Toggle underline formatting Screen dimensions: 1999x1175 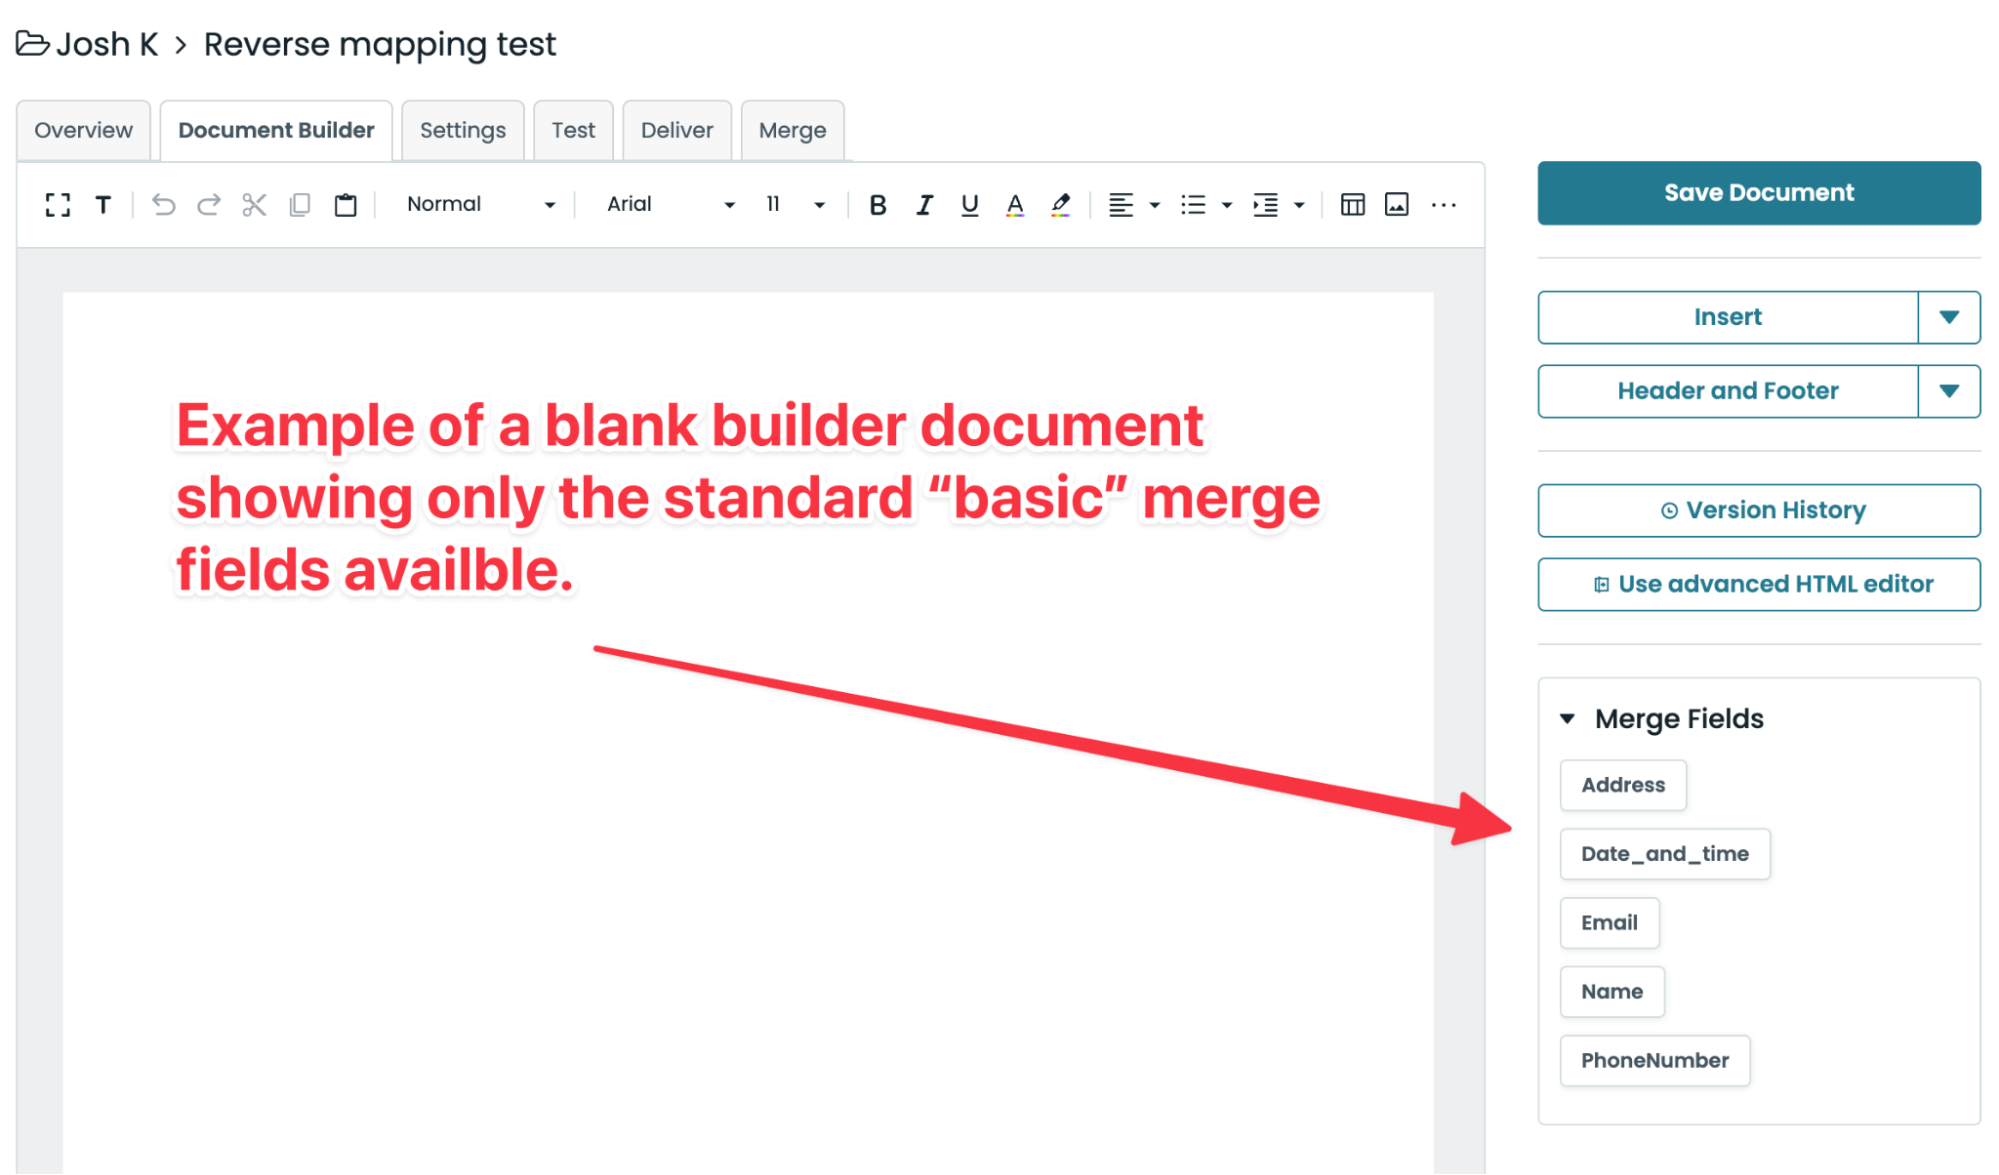[x=969, y=205]
